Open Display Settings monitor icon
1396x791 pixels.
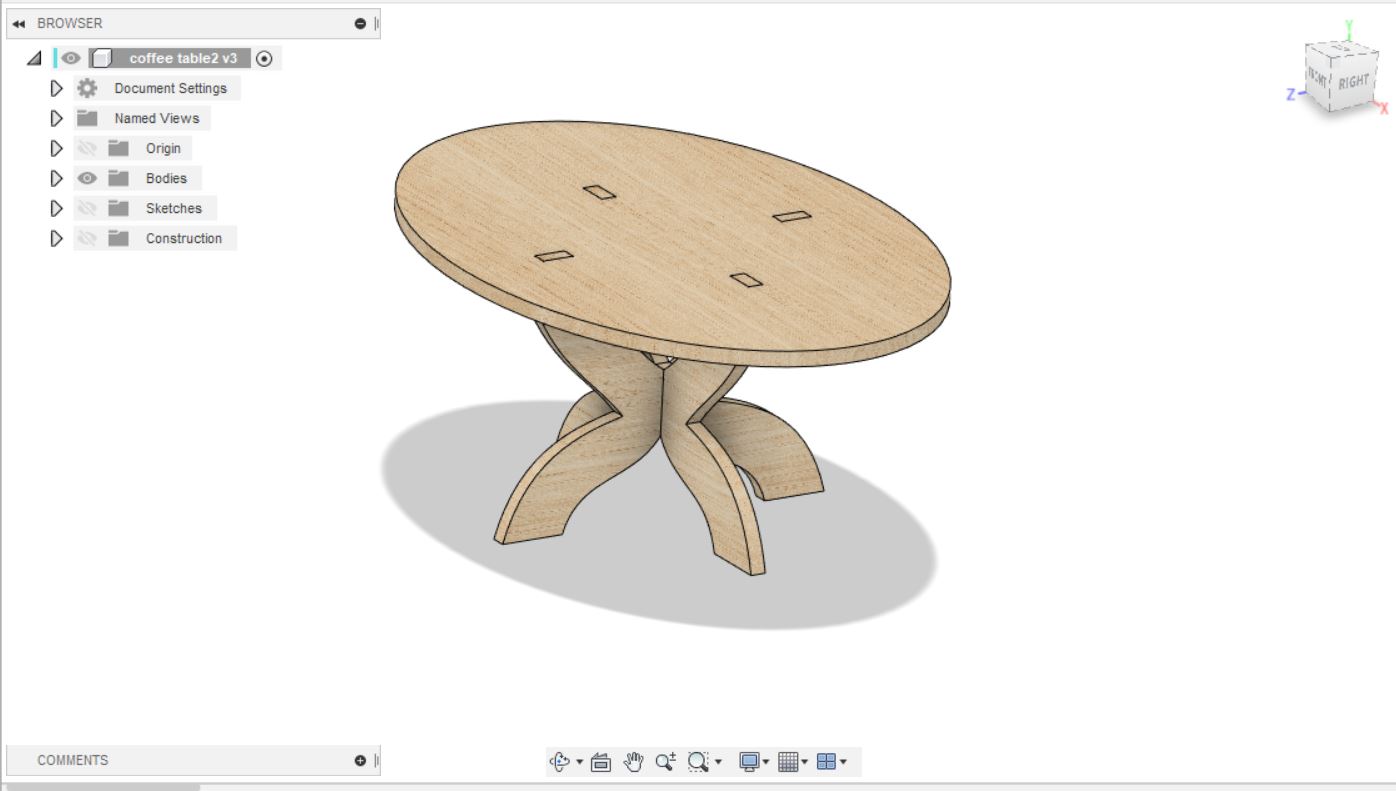[749, 762]
